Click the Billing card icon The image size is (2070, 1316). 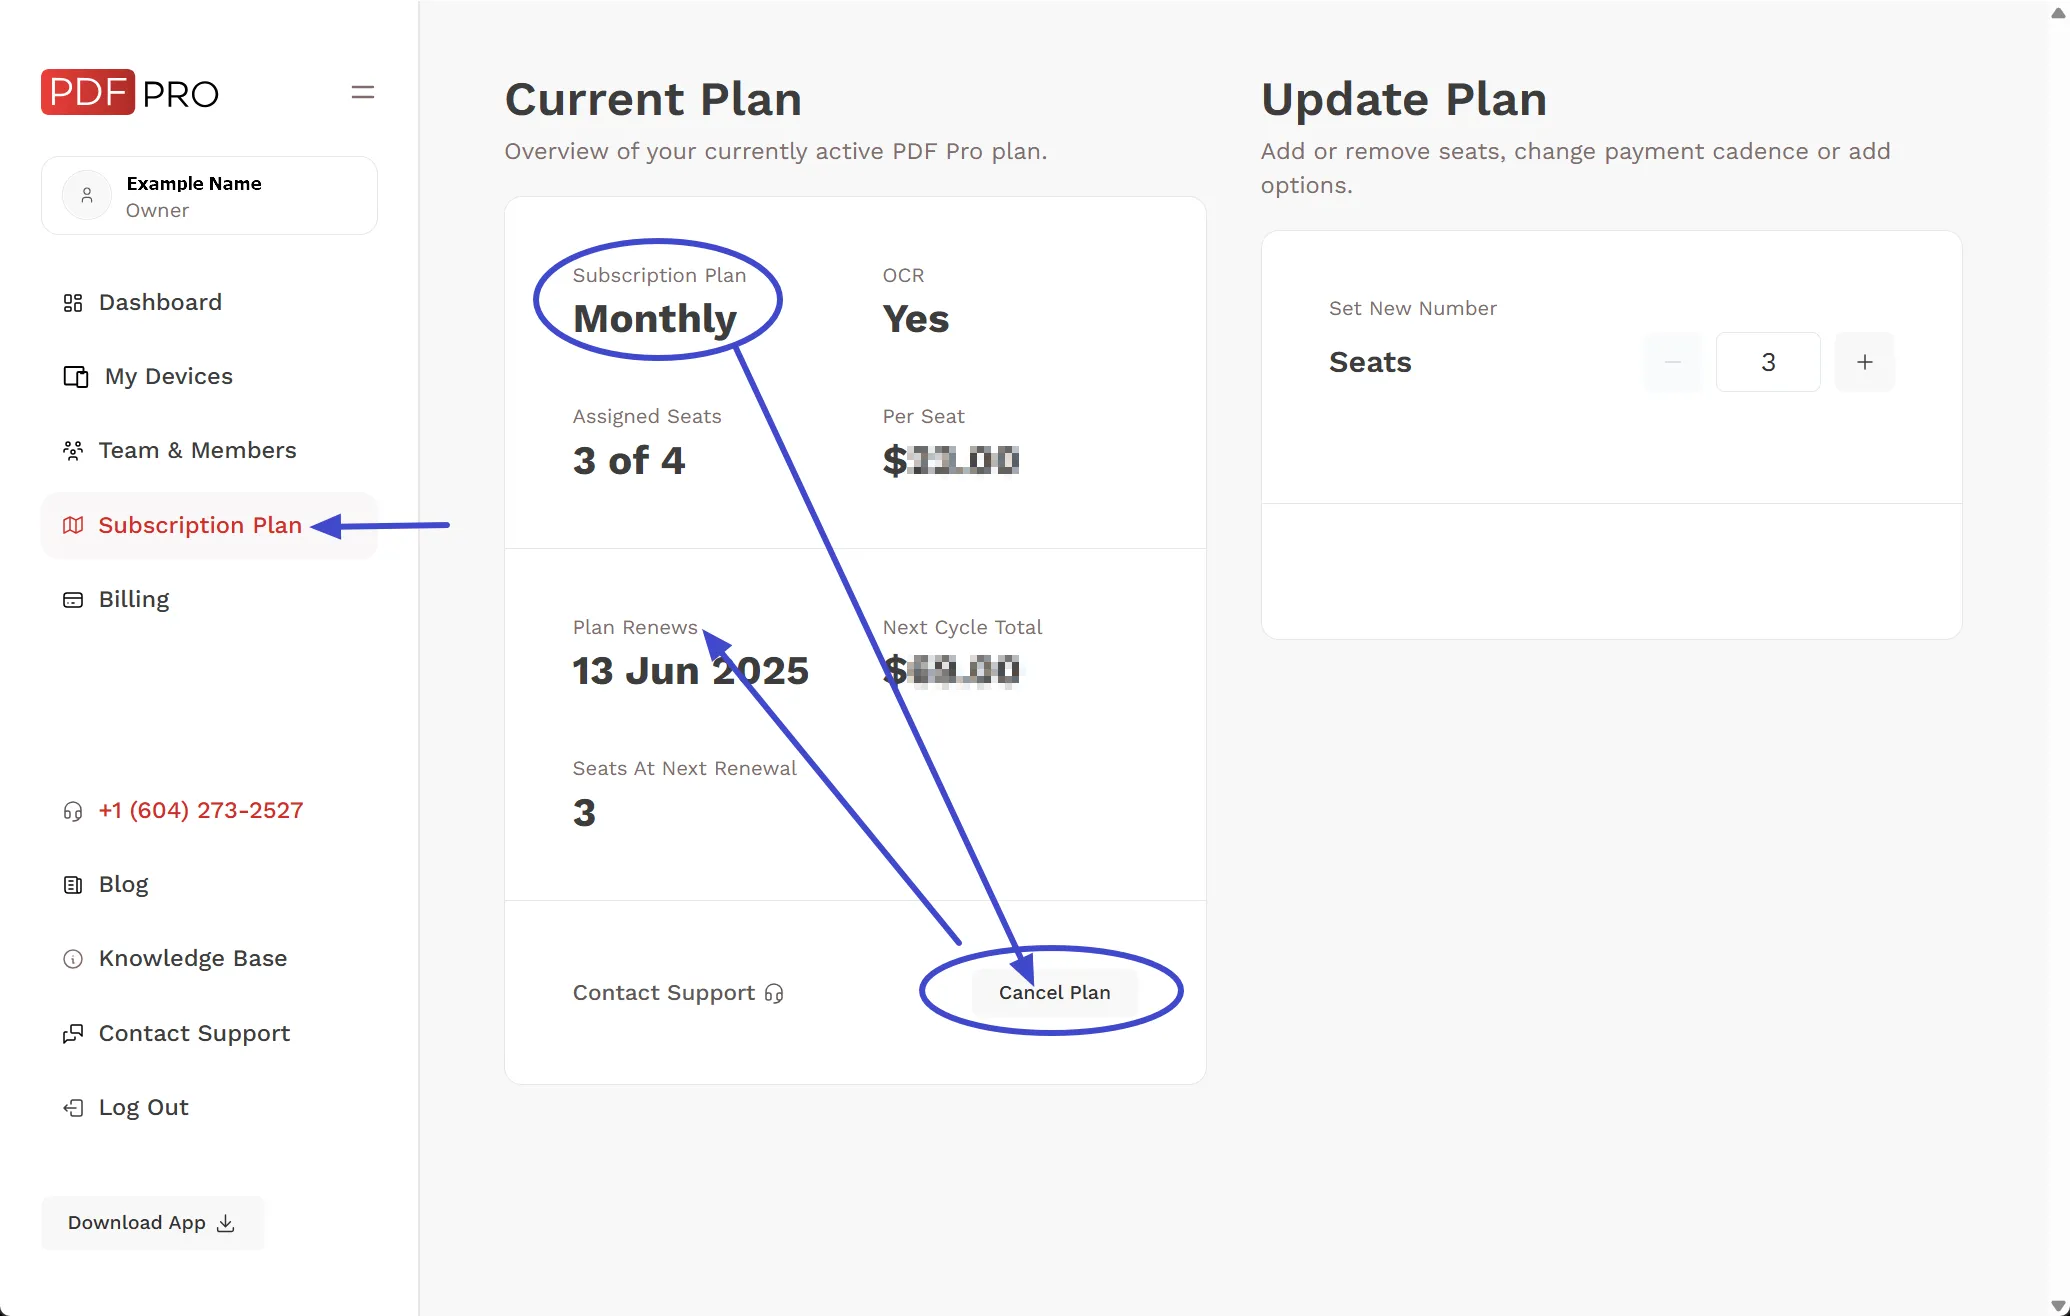coord(73,600)
